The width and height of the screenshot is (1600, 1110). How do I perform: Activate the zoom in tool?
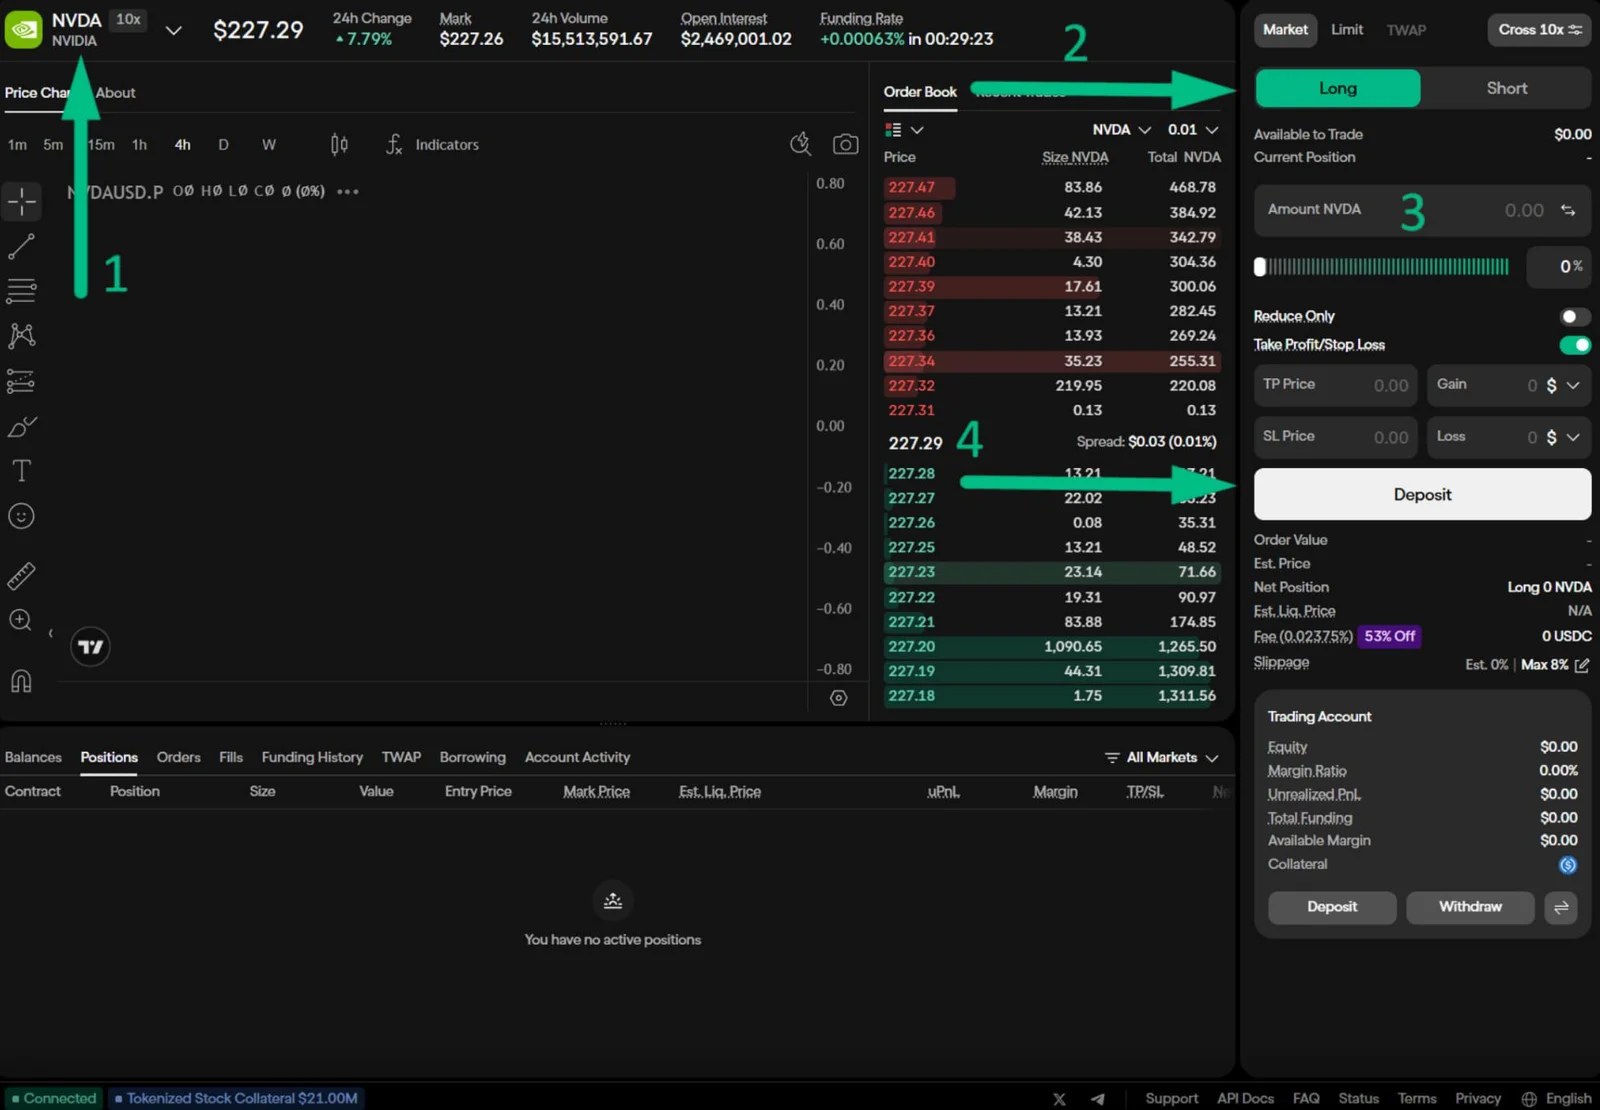coord(21,620)
